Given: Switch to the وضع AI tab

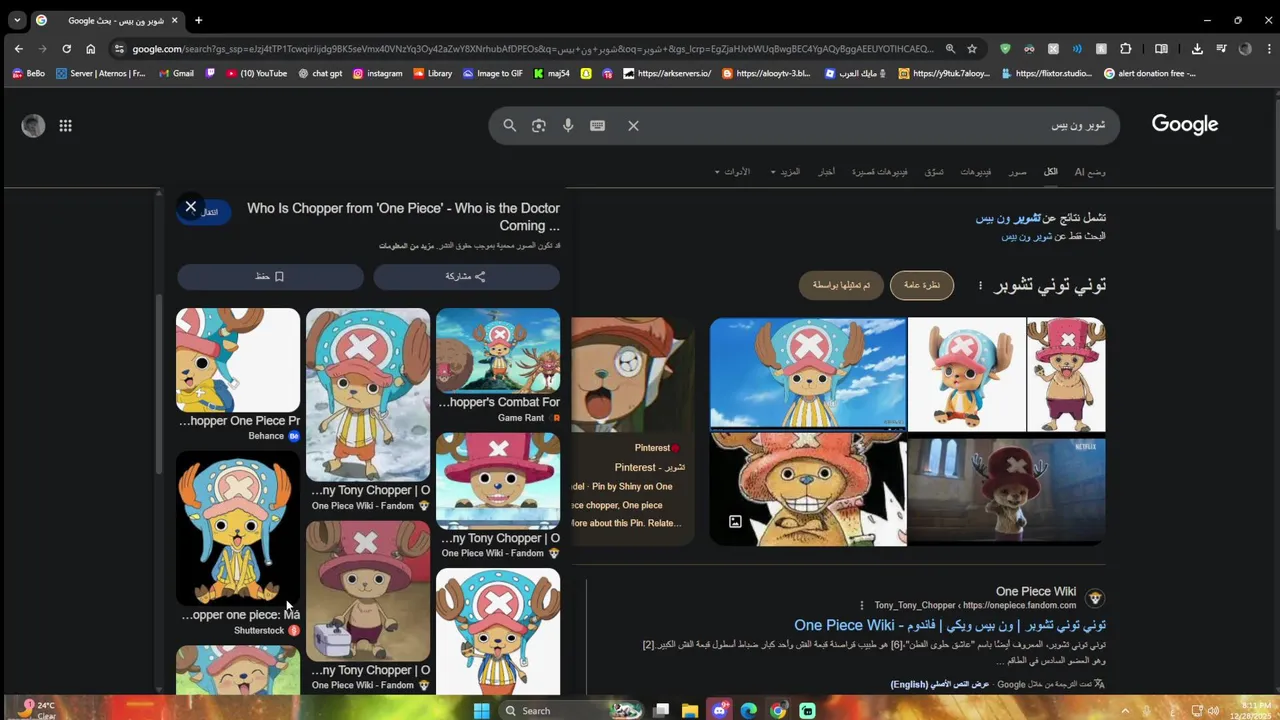Looking at the screenshot, I should pos(1090,172).
